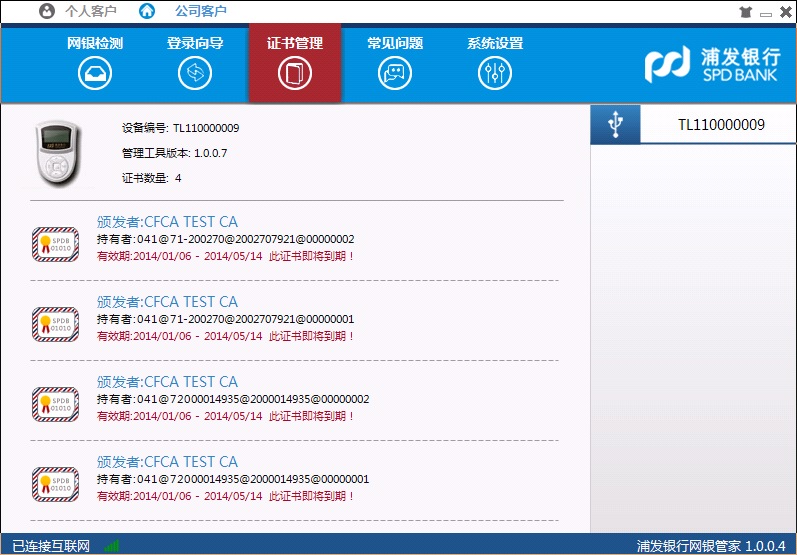
Task: Open the 网银检测 detection icon
Action: [x=95, y=72]
